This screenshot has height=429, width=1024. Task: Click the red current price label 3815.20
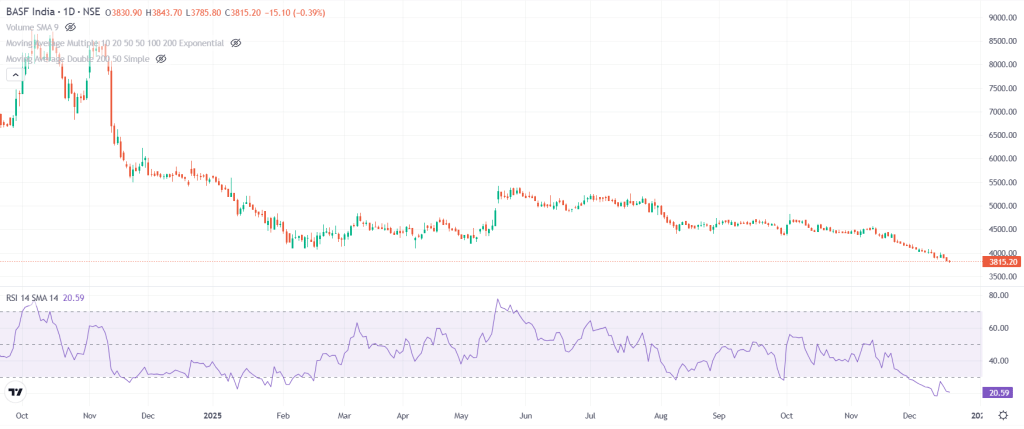click(x=1001, y=262)
